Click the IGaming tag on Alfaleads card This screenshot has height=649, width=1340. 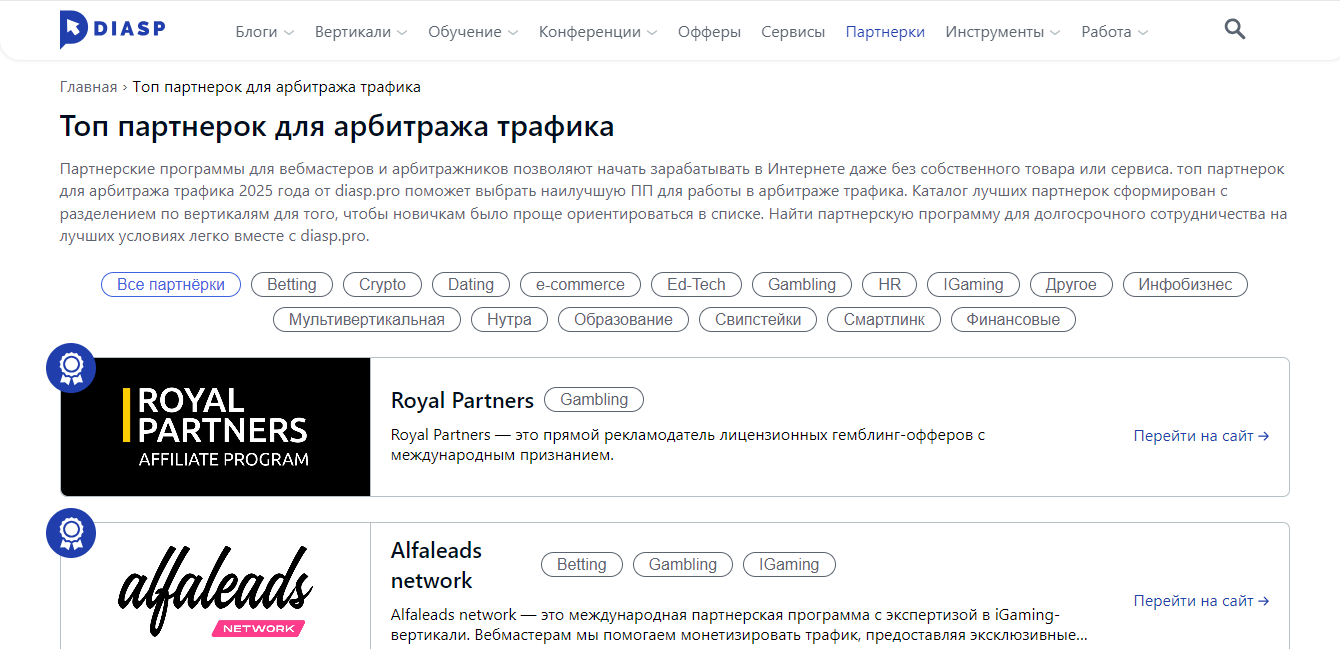(x=789, y=565)
